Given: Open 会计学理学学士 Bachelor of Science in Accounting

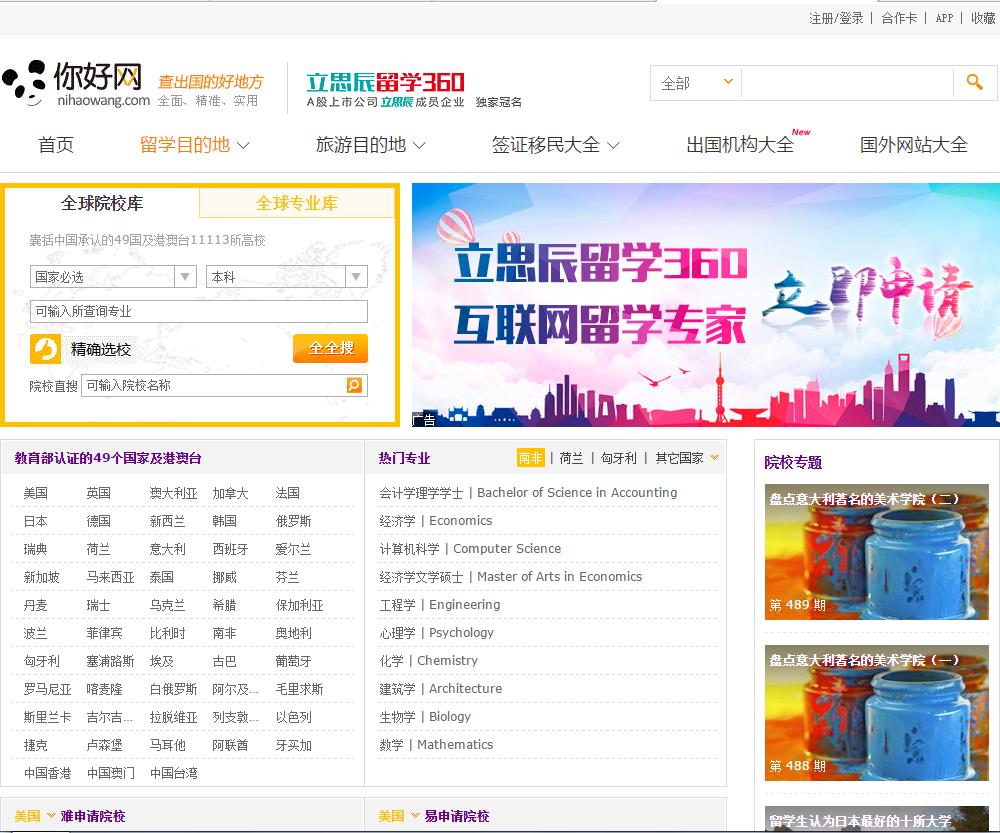Looking at the screenshot, I should (x=528, y=492).
